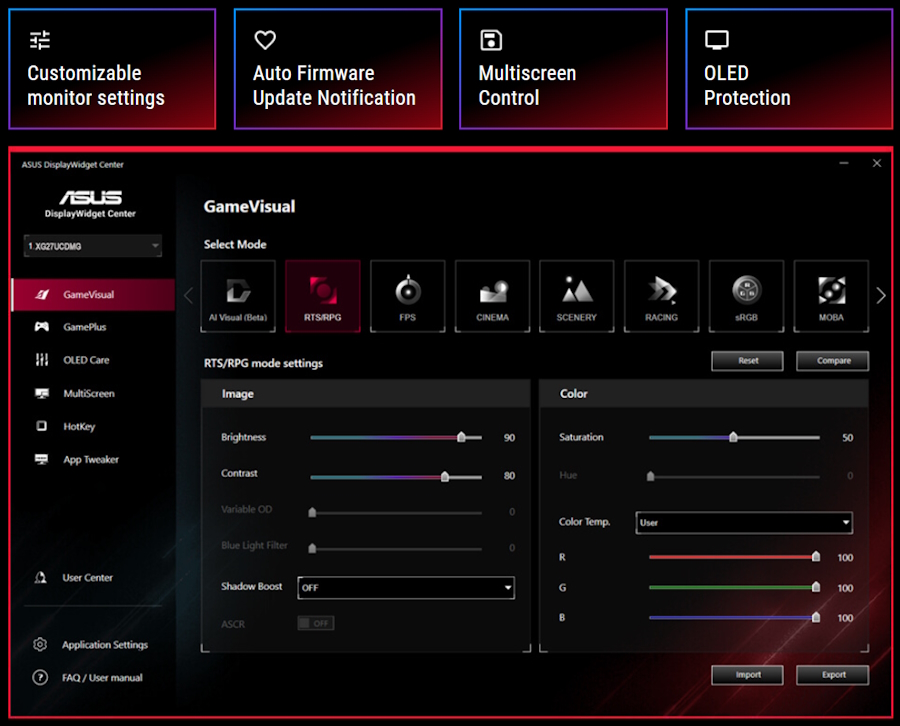Image resolution: width=900 pixels, height=726 pixels.
Task: Click the Saturation slider handle
Action: (733, 437)
